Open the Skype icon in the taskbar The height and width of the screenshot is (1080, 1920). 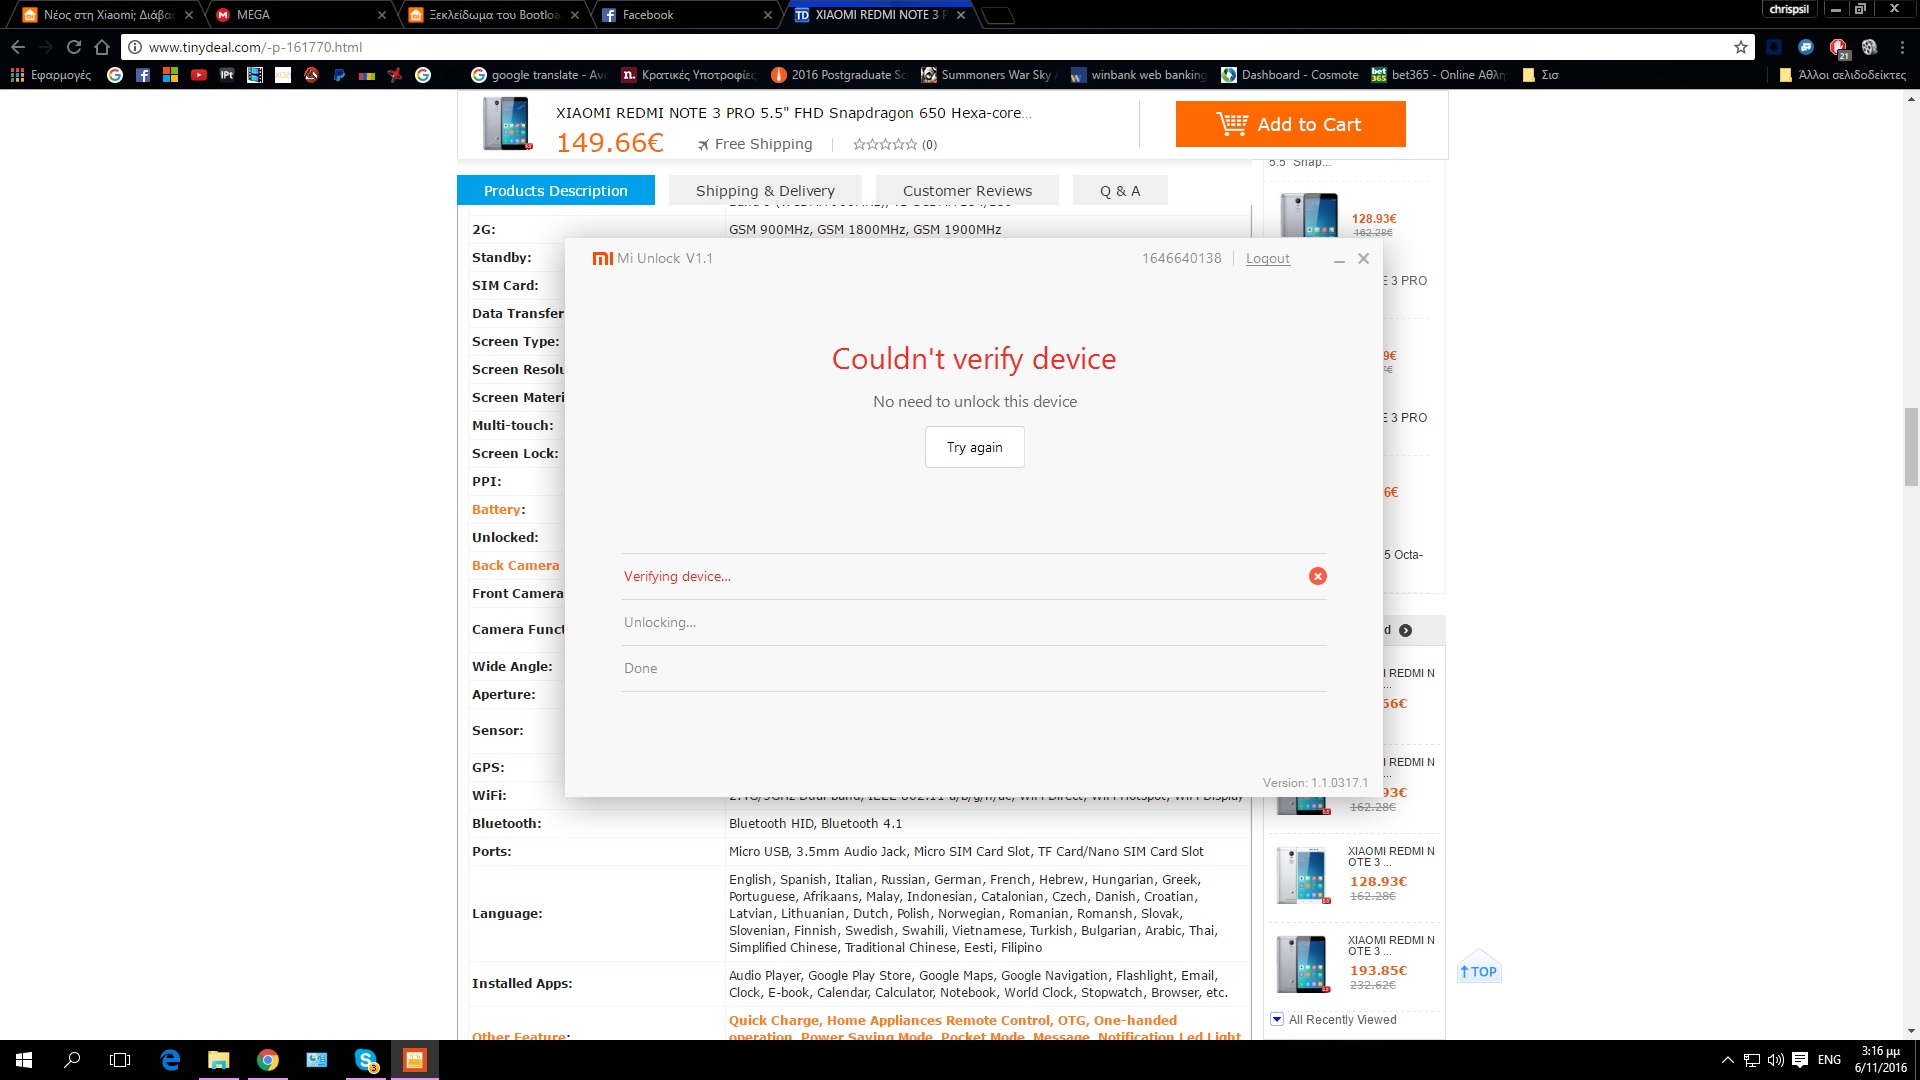coord(366,1060)
